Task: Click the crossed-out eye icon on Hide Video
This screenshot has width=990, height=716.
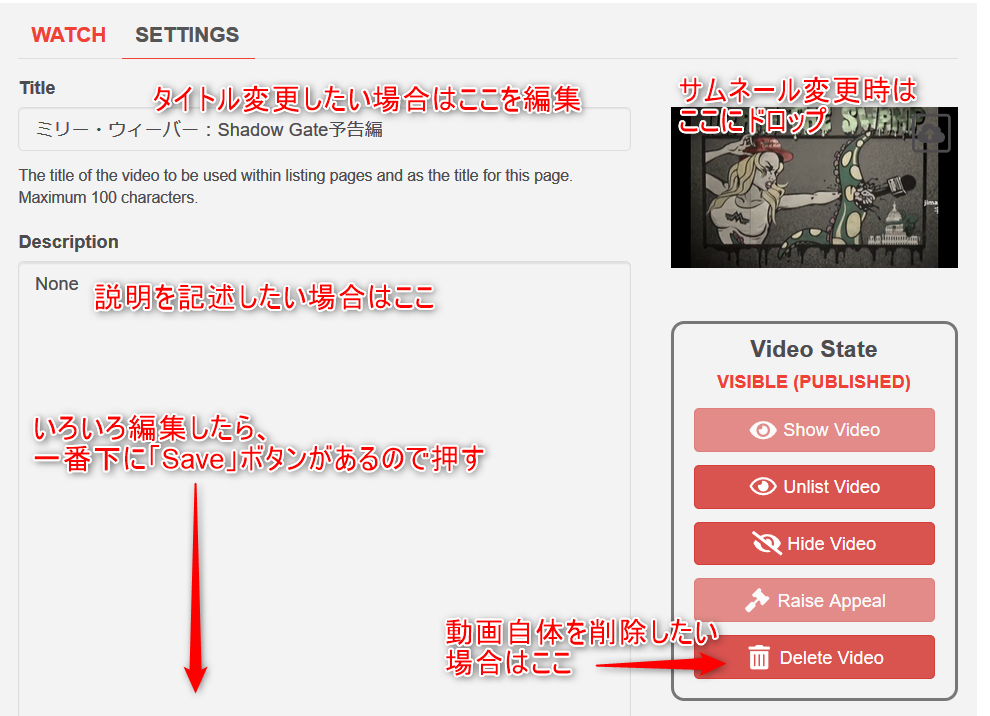Action: [x=766, y=543]
